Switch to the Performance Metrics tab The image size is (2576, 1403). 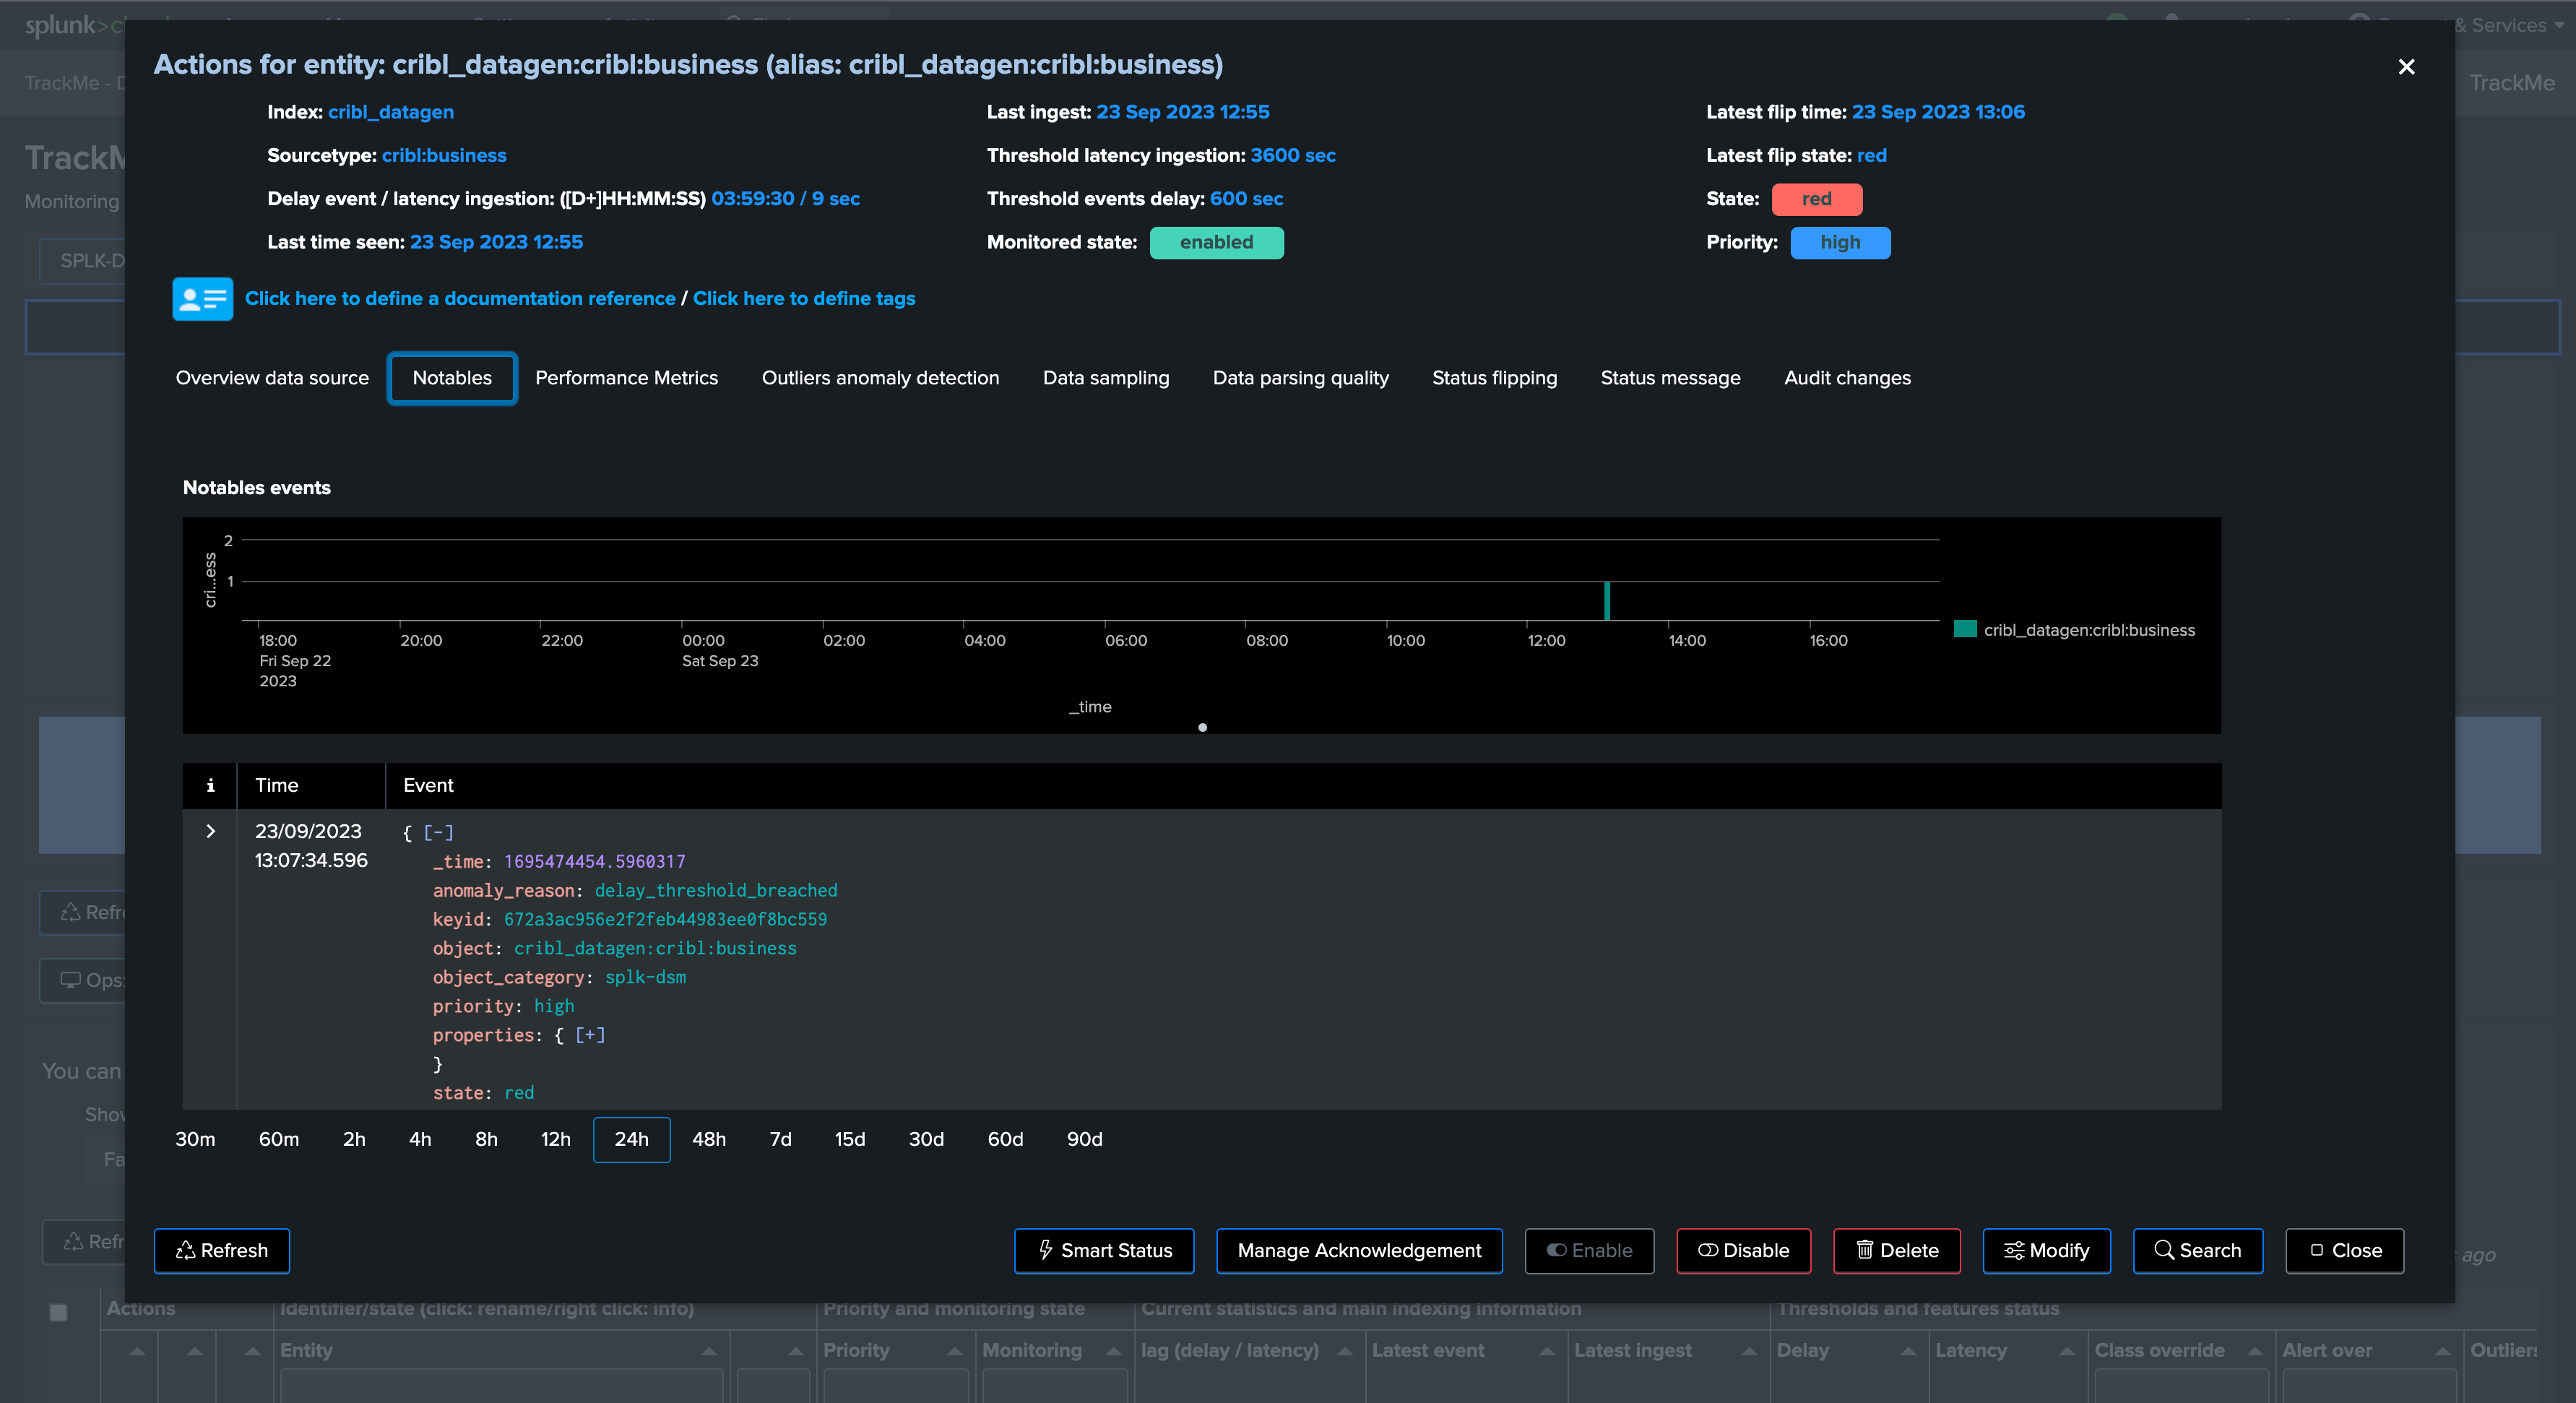coord(626,378)
